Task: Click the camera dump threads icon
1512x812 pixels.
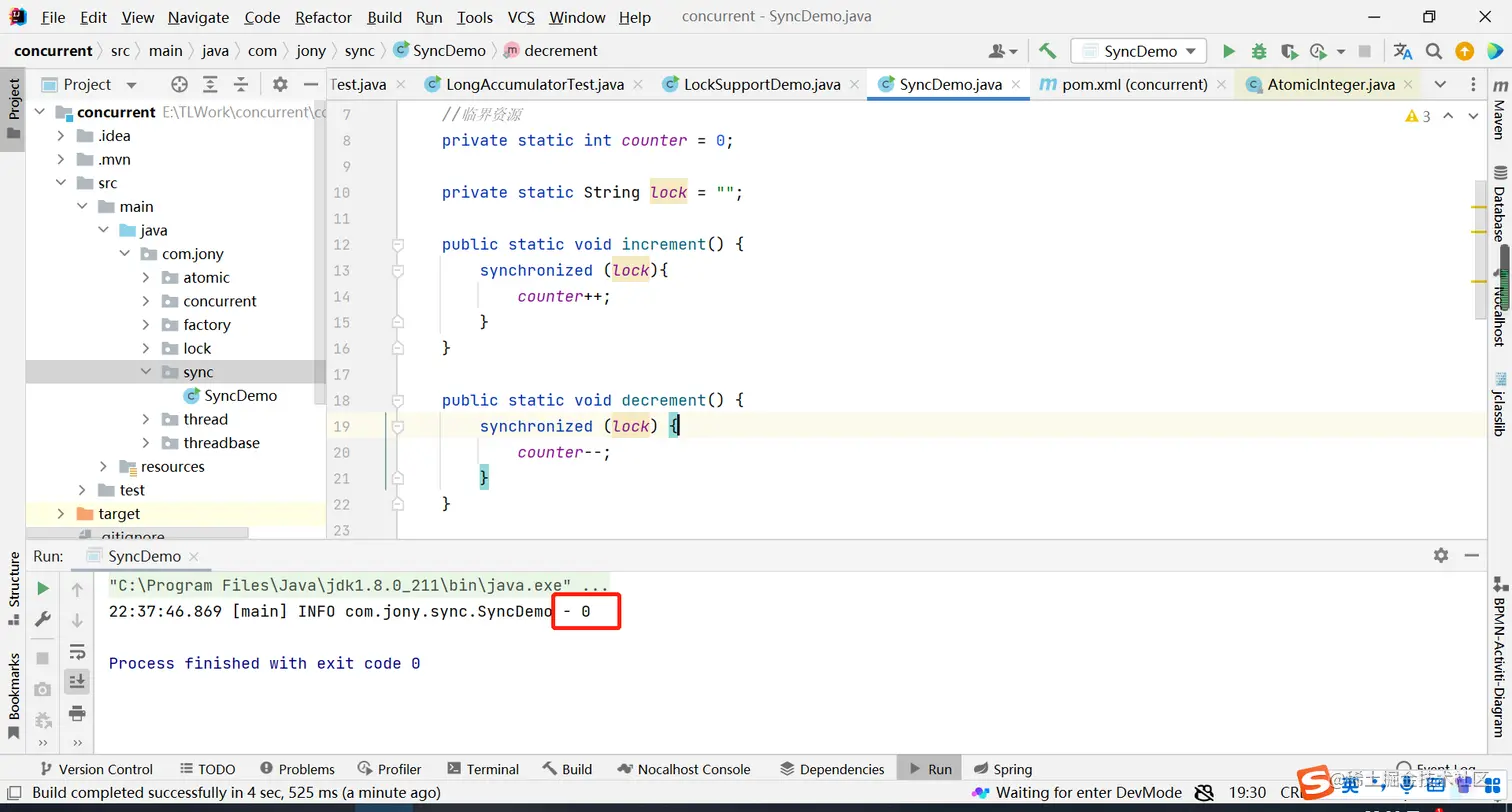Action: [43, 689]
